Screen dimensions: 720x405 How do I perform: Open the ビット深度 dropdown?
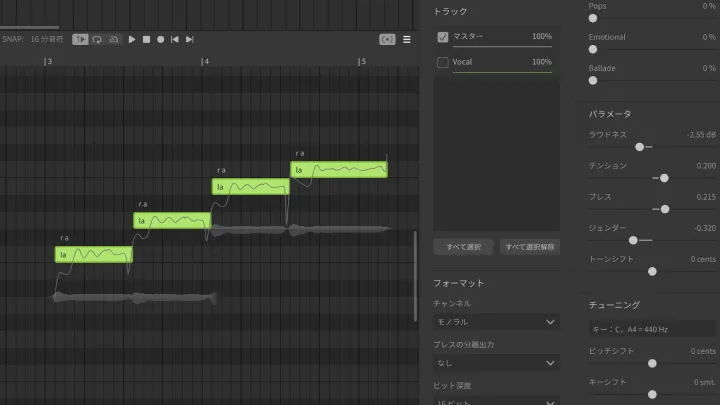496,401
